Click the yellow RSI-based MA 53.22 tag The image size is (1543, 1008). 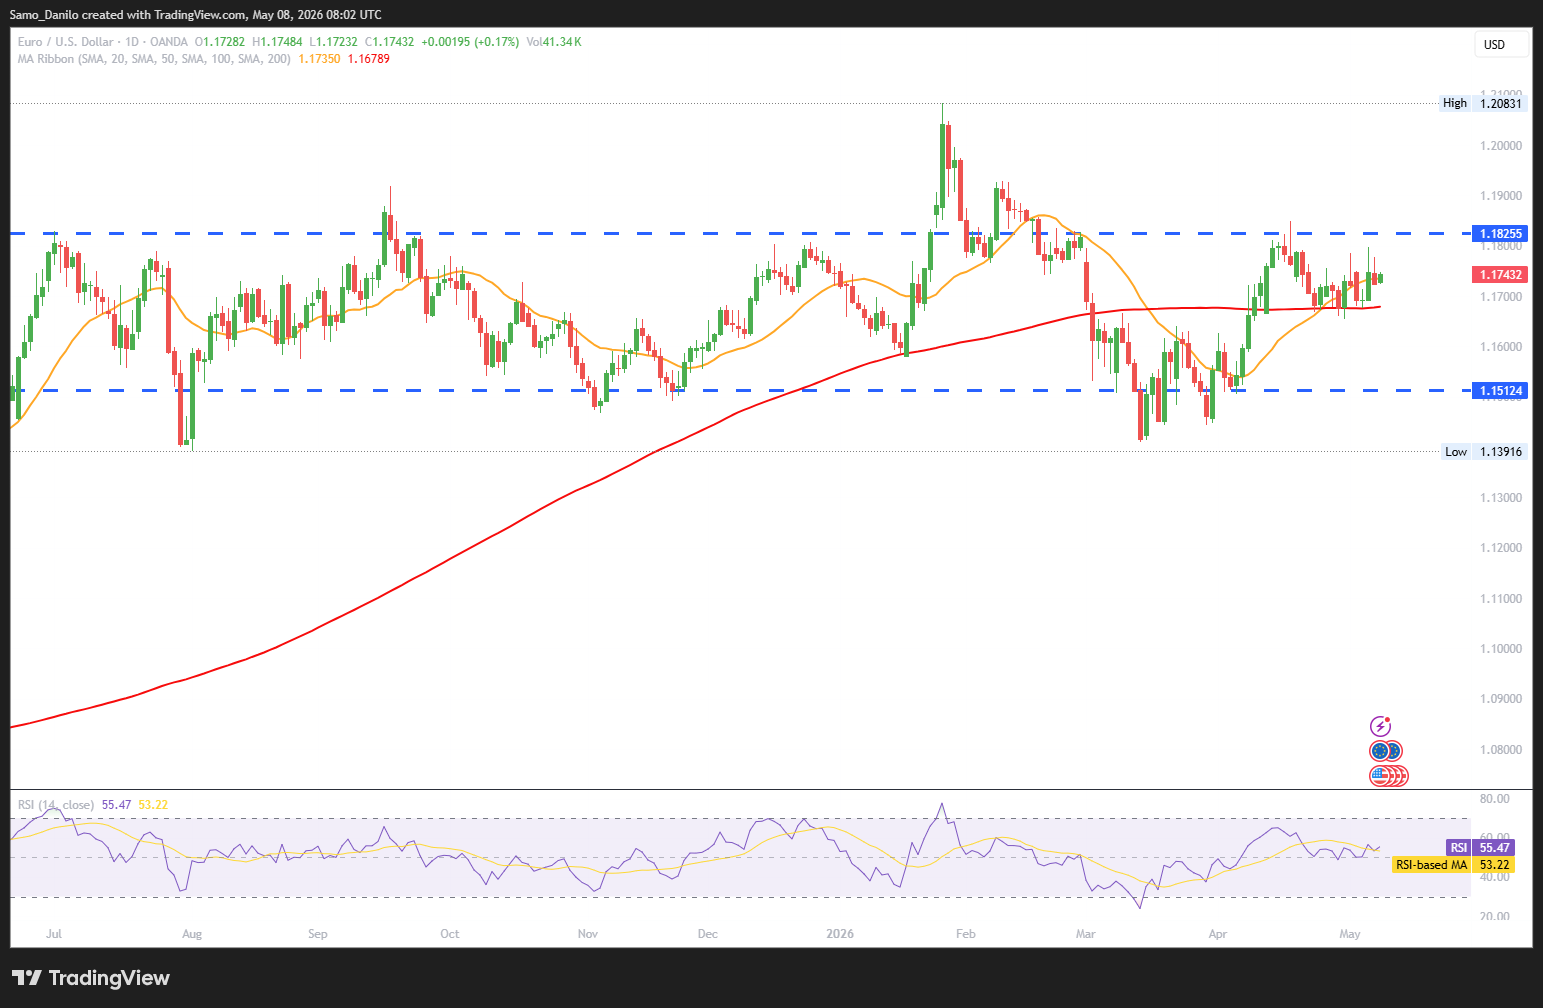click(x=1453, y=865)
